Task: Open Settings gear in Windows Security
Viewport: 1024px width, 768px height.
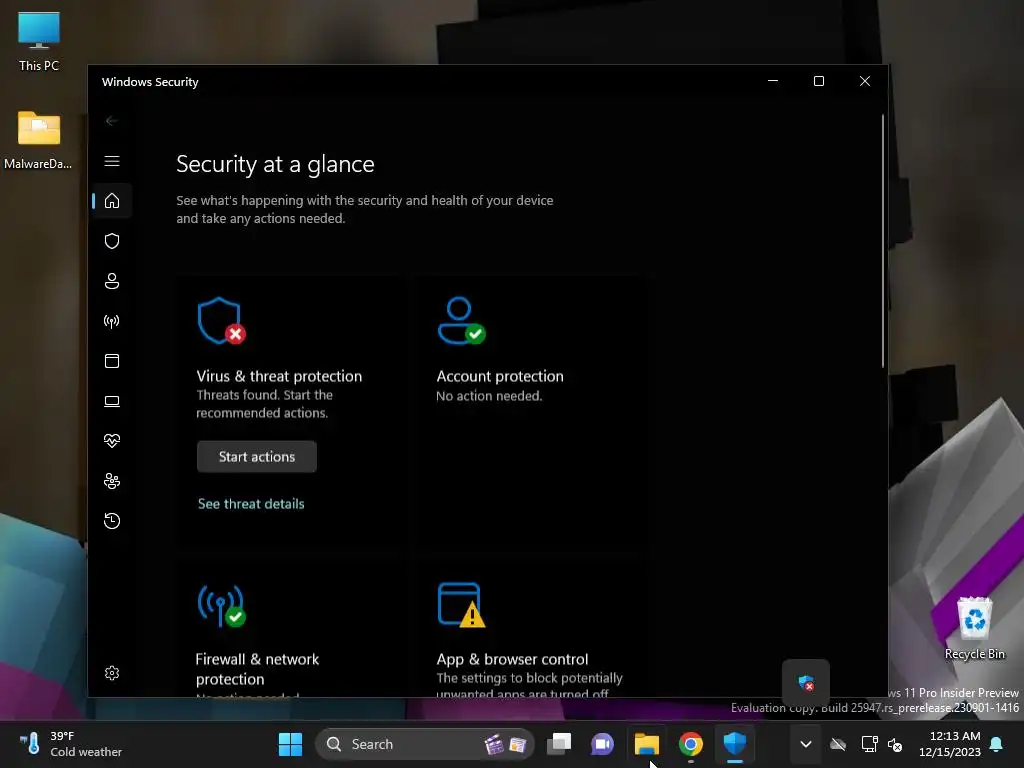Action: point(112,673)
